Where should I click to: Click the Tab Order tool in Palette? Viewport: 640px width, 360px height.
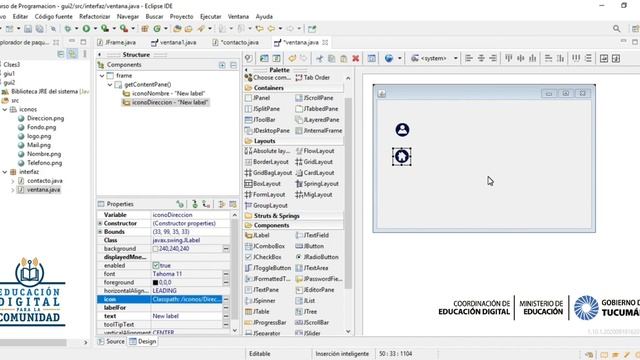click(313, 78)
